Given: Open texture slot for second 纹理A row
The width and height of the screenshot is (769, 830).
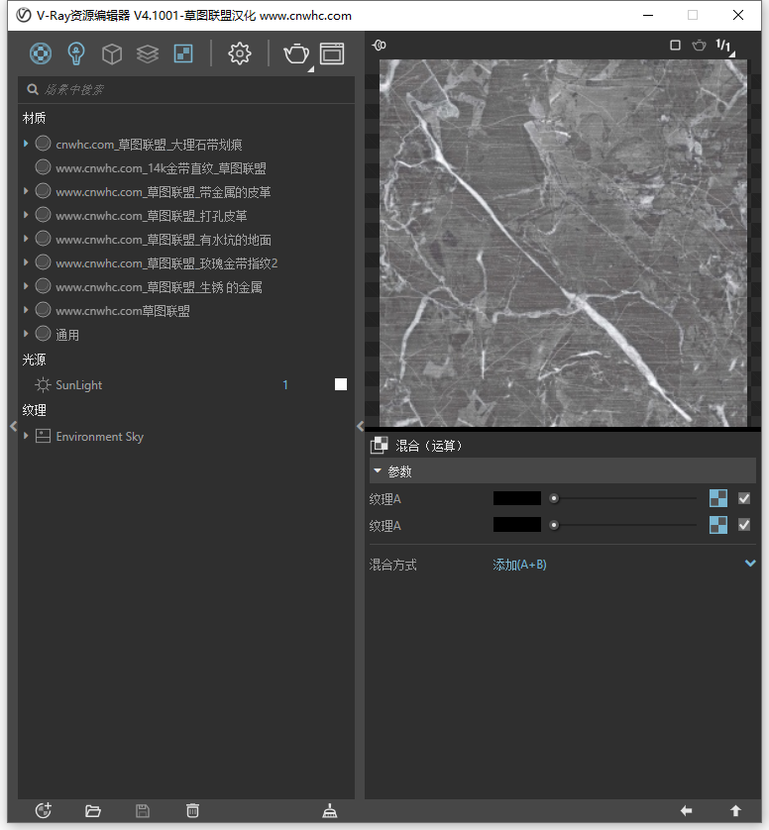Looking at the screenshot, I should (718, 525).
